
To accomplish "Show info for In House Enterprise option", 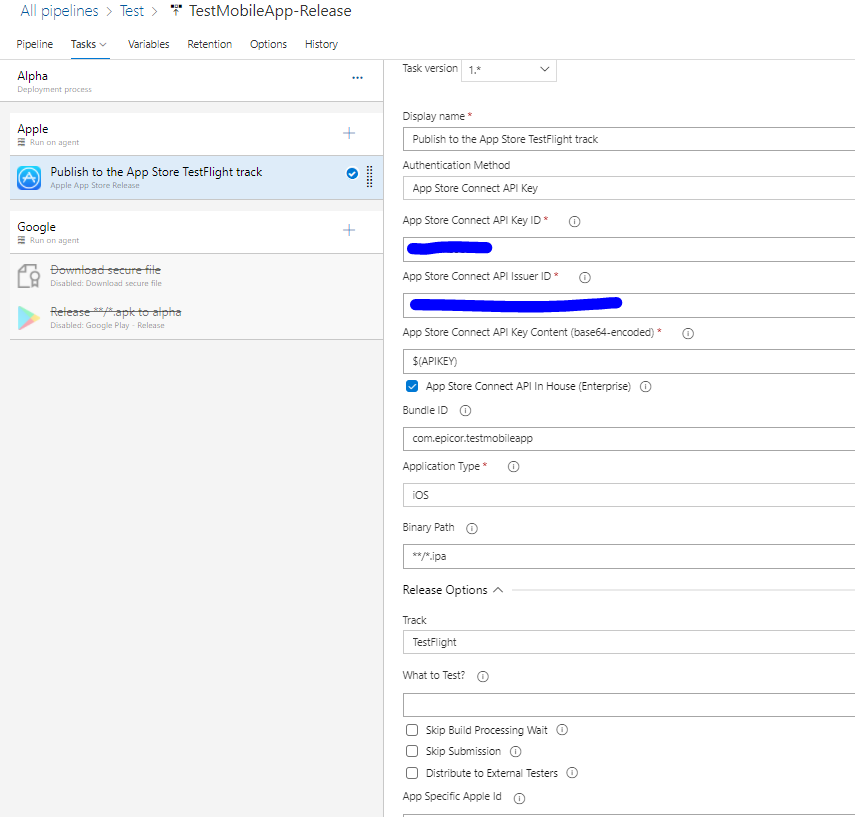I will pos(646,387).
